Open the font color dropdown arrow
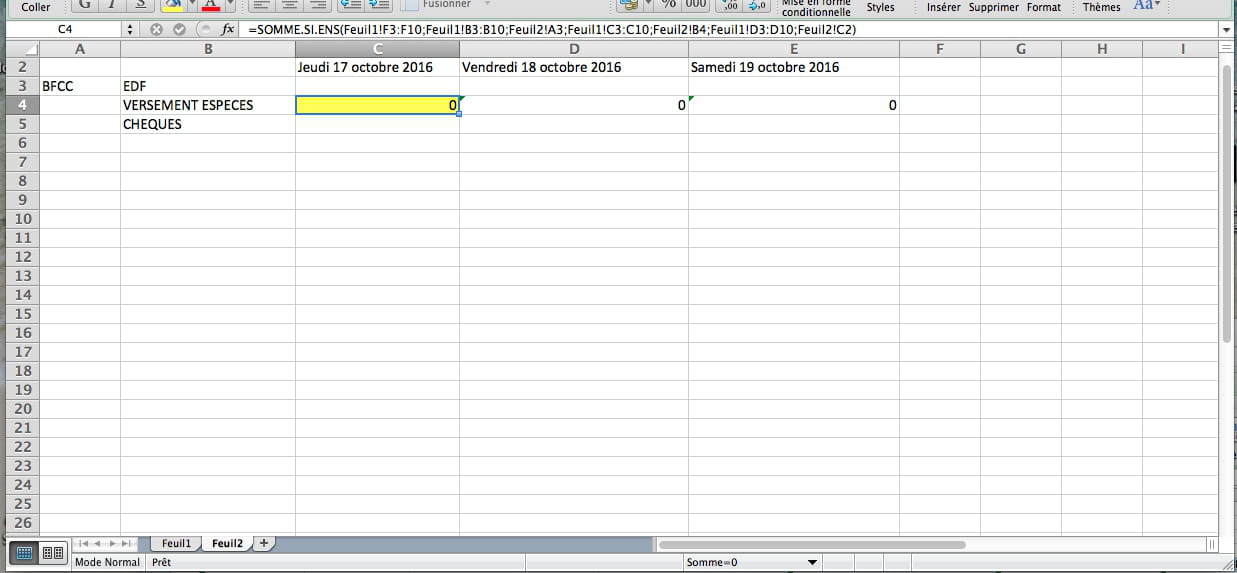Image resolution: width=1237 pixels, height=573 pixels. [230, 5]
